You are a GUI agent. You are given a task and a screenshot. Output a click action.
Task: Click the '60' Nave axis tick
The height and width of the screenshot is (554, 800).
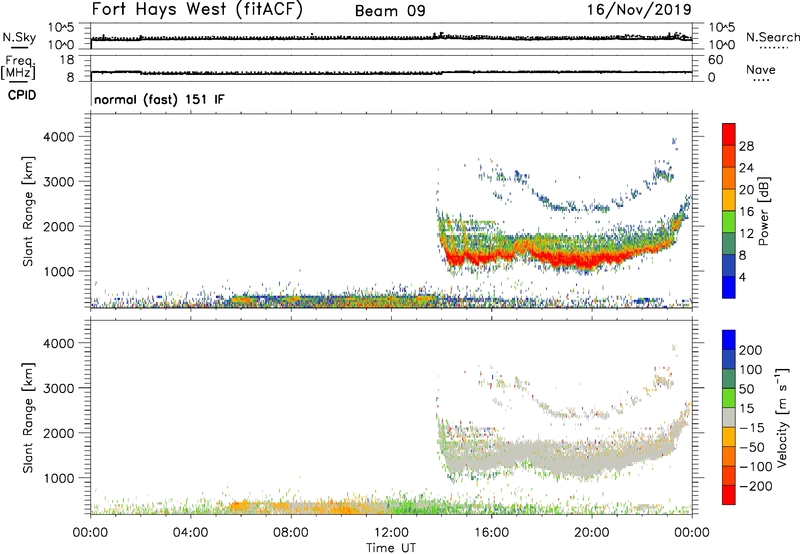(715, 60)
